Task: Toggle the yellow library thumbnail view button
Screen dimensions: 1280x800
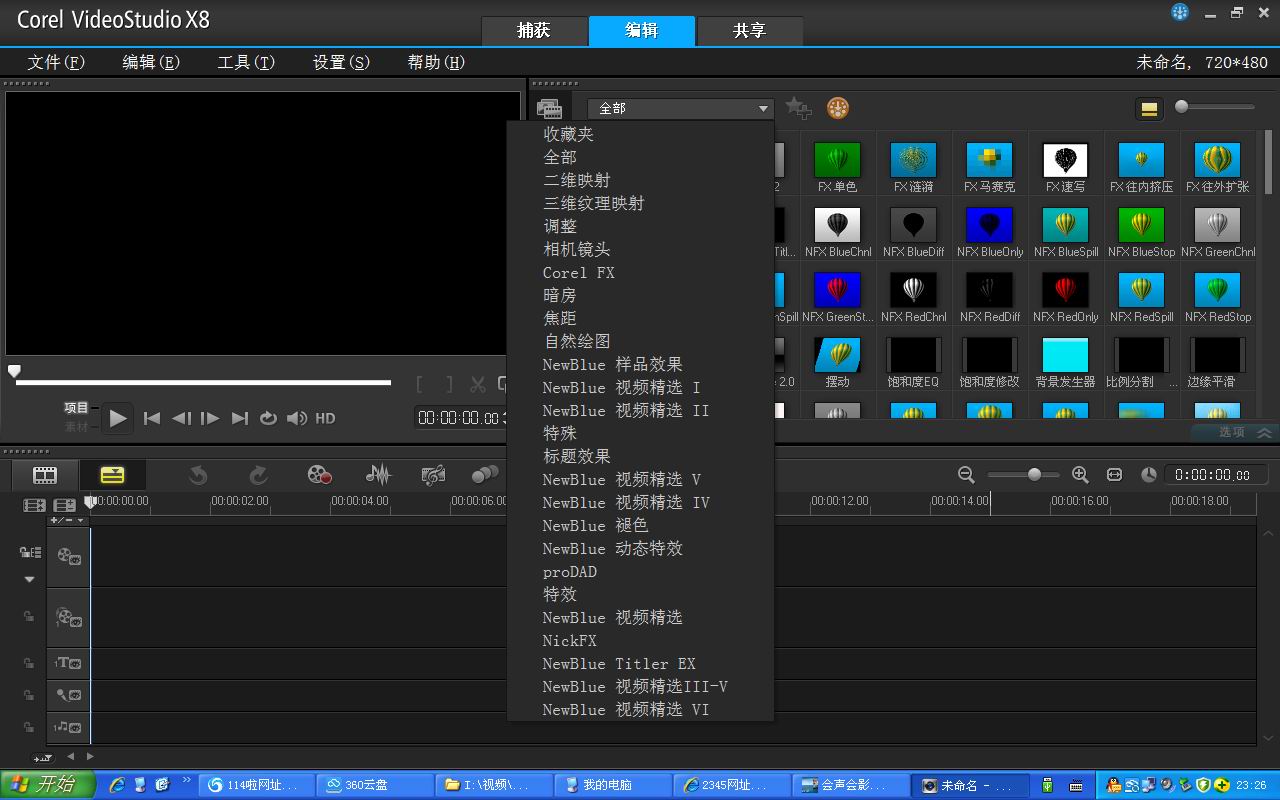Action: click(1149, 109)
